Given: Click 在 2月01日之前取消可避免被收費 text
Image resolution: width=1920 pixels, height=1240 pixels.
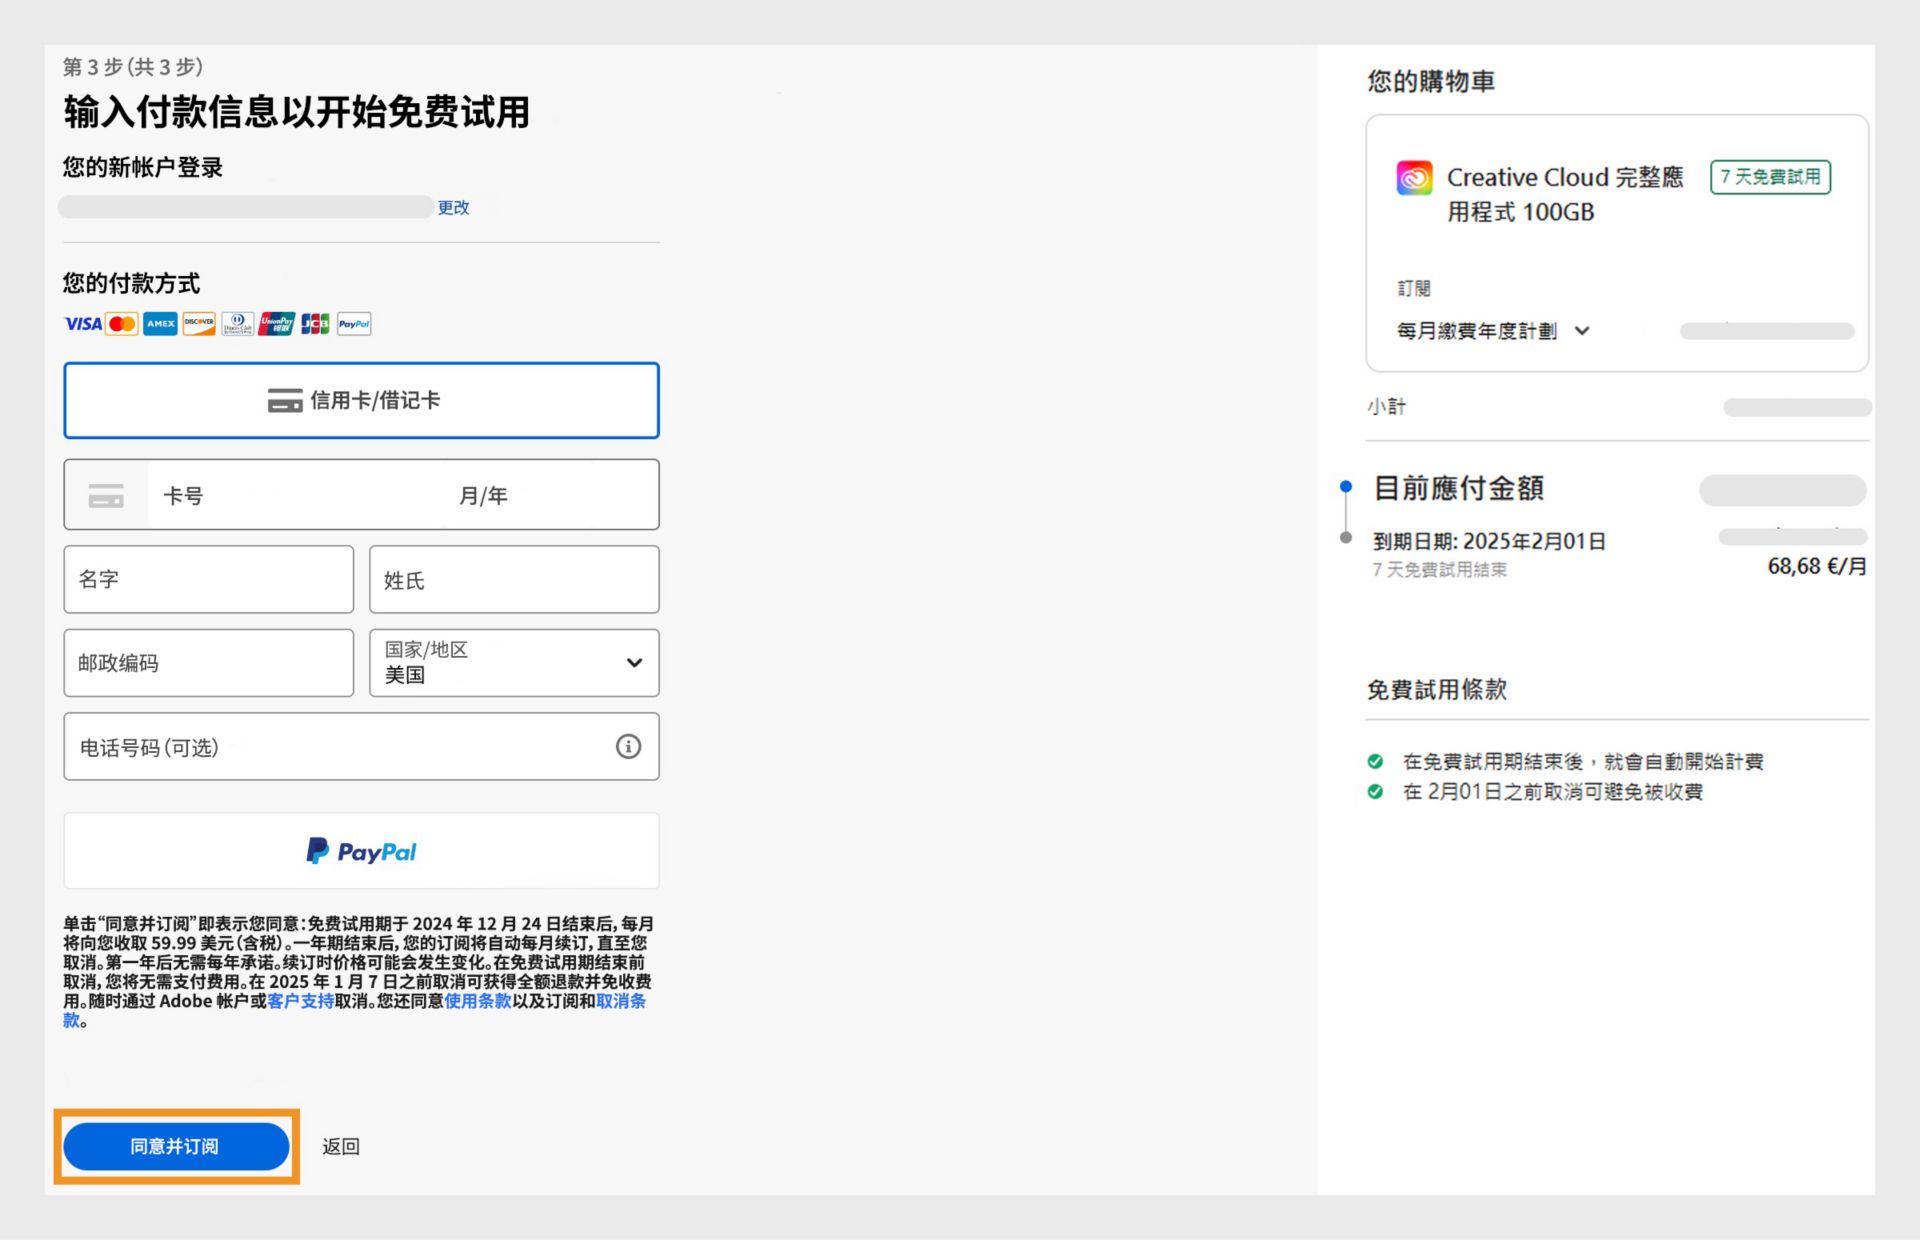Looking at the screenshot, I should [1552, 791].
